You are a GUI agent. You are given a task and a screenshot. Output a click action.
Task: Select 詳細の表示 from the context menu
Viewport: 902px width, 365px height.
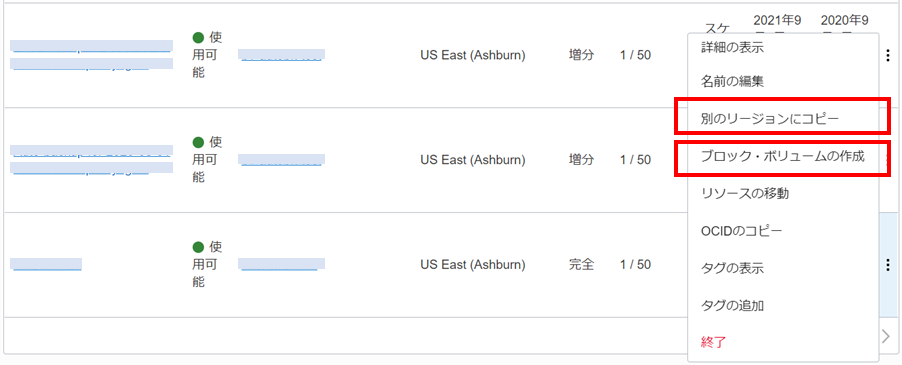click(x=732, y=48)
